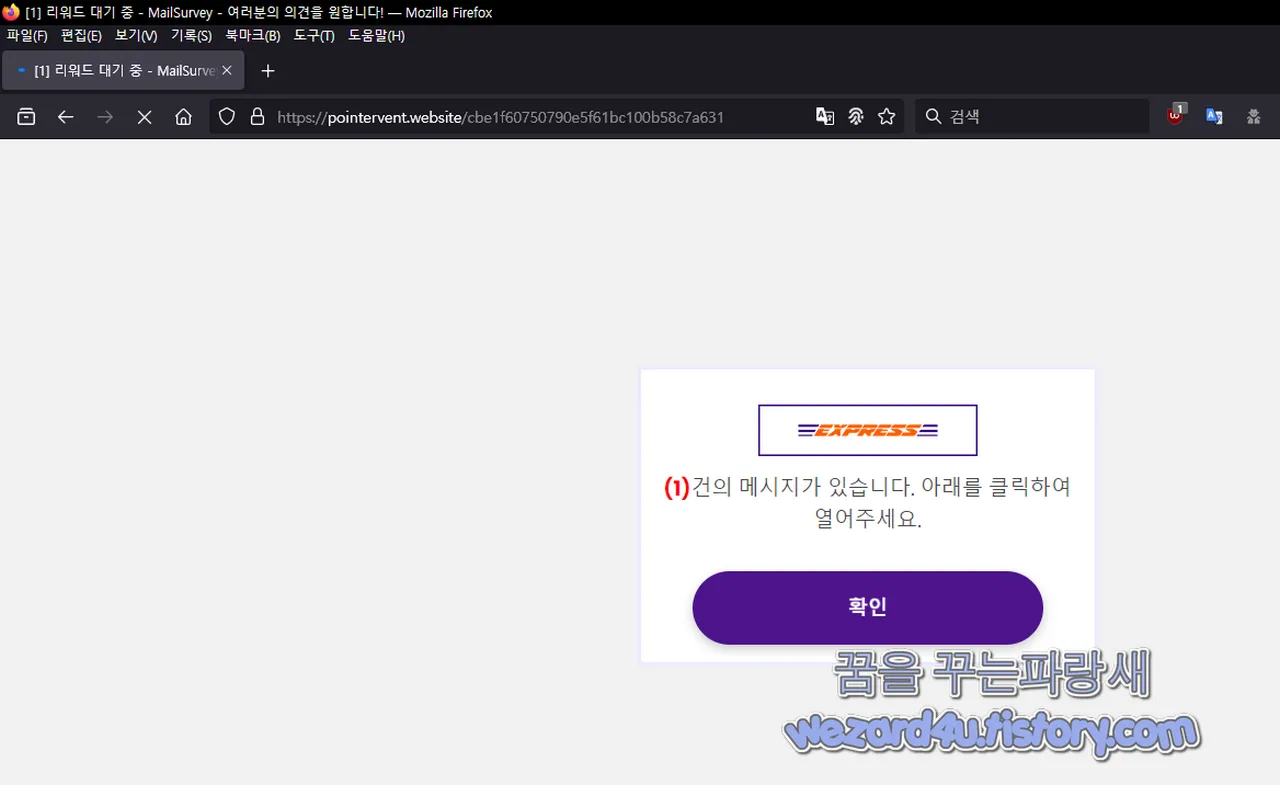Click the Firefox logo in title bar
This screenshot has width=1280, height=785.
point(11,12)
